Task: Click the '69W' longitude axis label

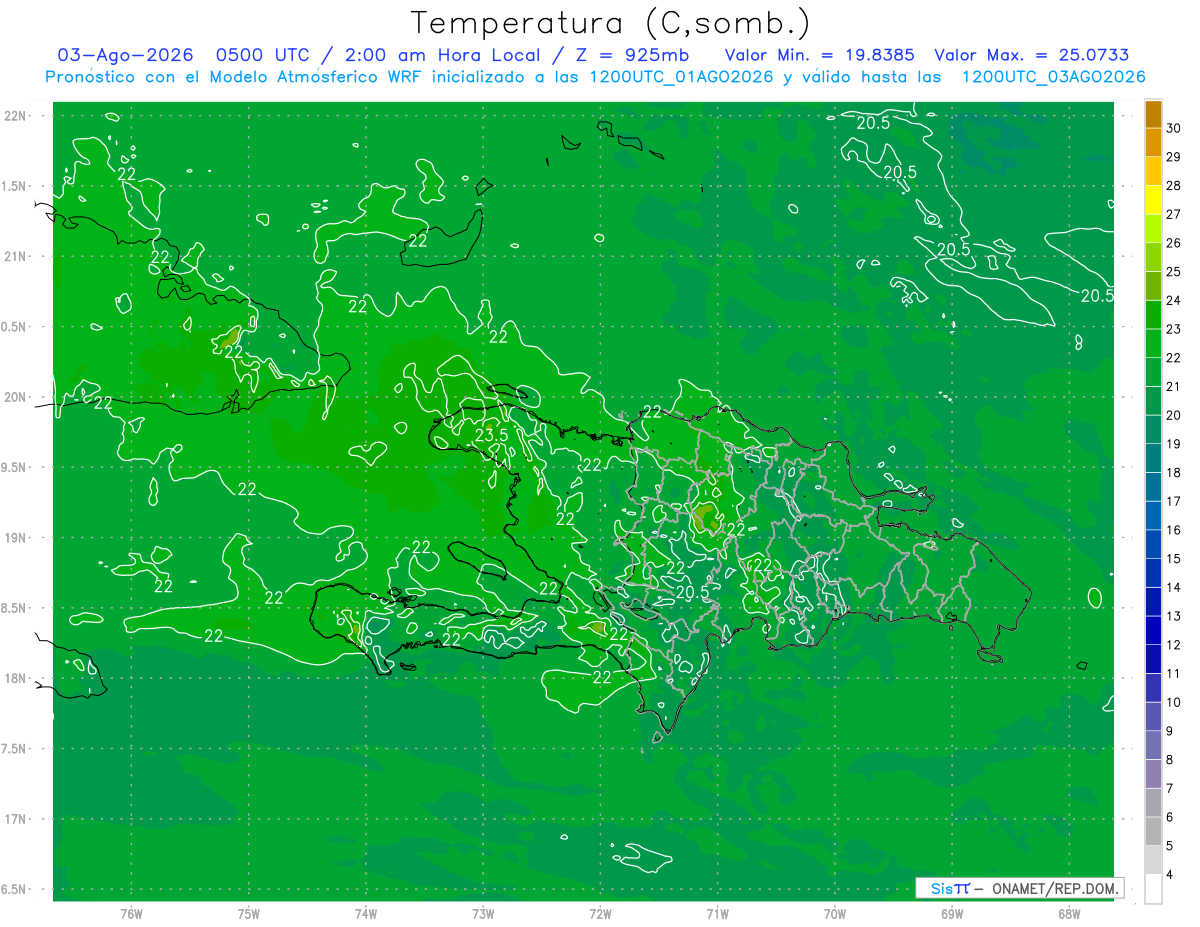Action: click(952, 914)
